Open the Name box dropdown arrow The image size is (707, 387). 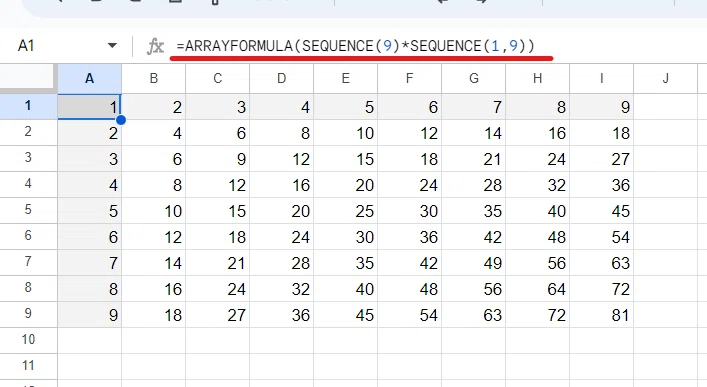coord(112,46)
